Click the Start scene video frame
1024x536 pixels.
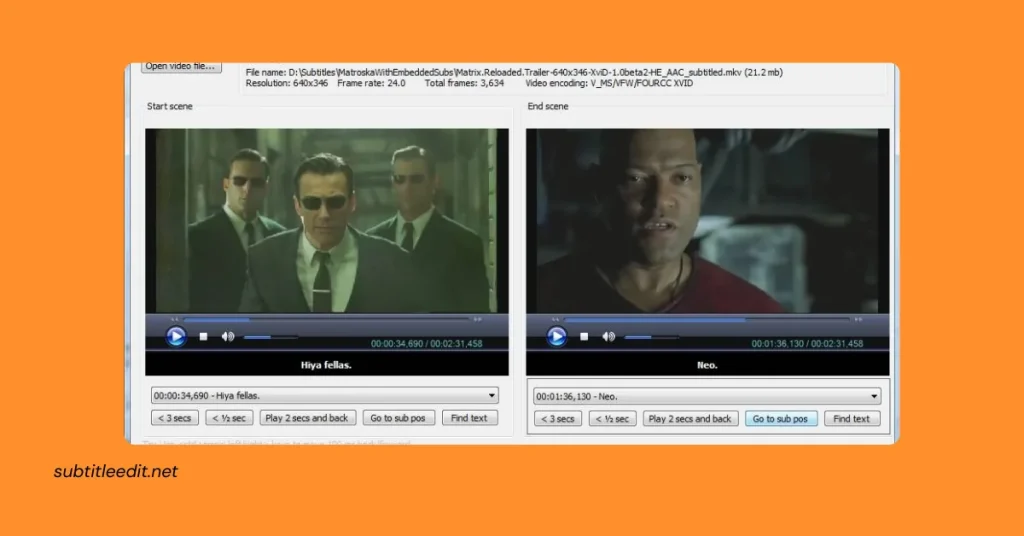pos(327,221)
